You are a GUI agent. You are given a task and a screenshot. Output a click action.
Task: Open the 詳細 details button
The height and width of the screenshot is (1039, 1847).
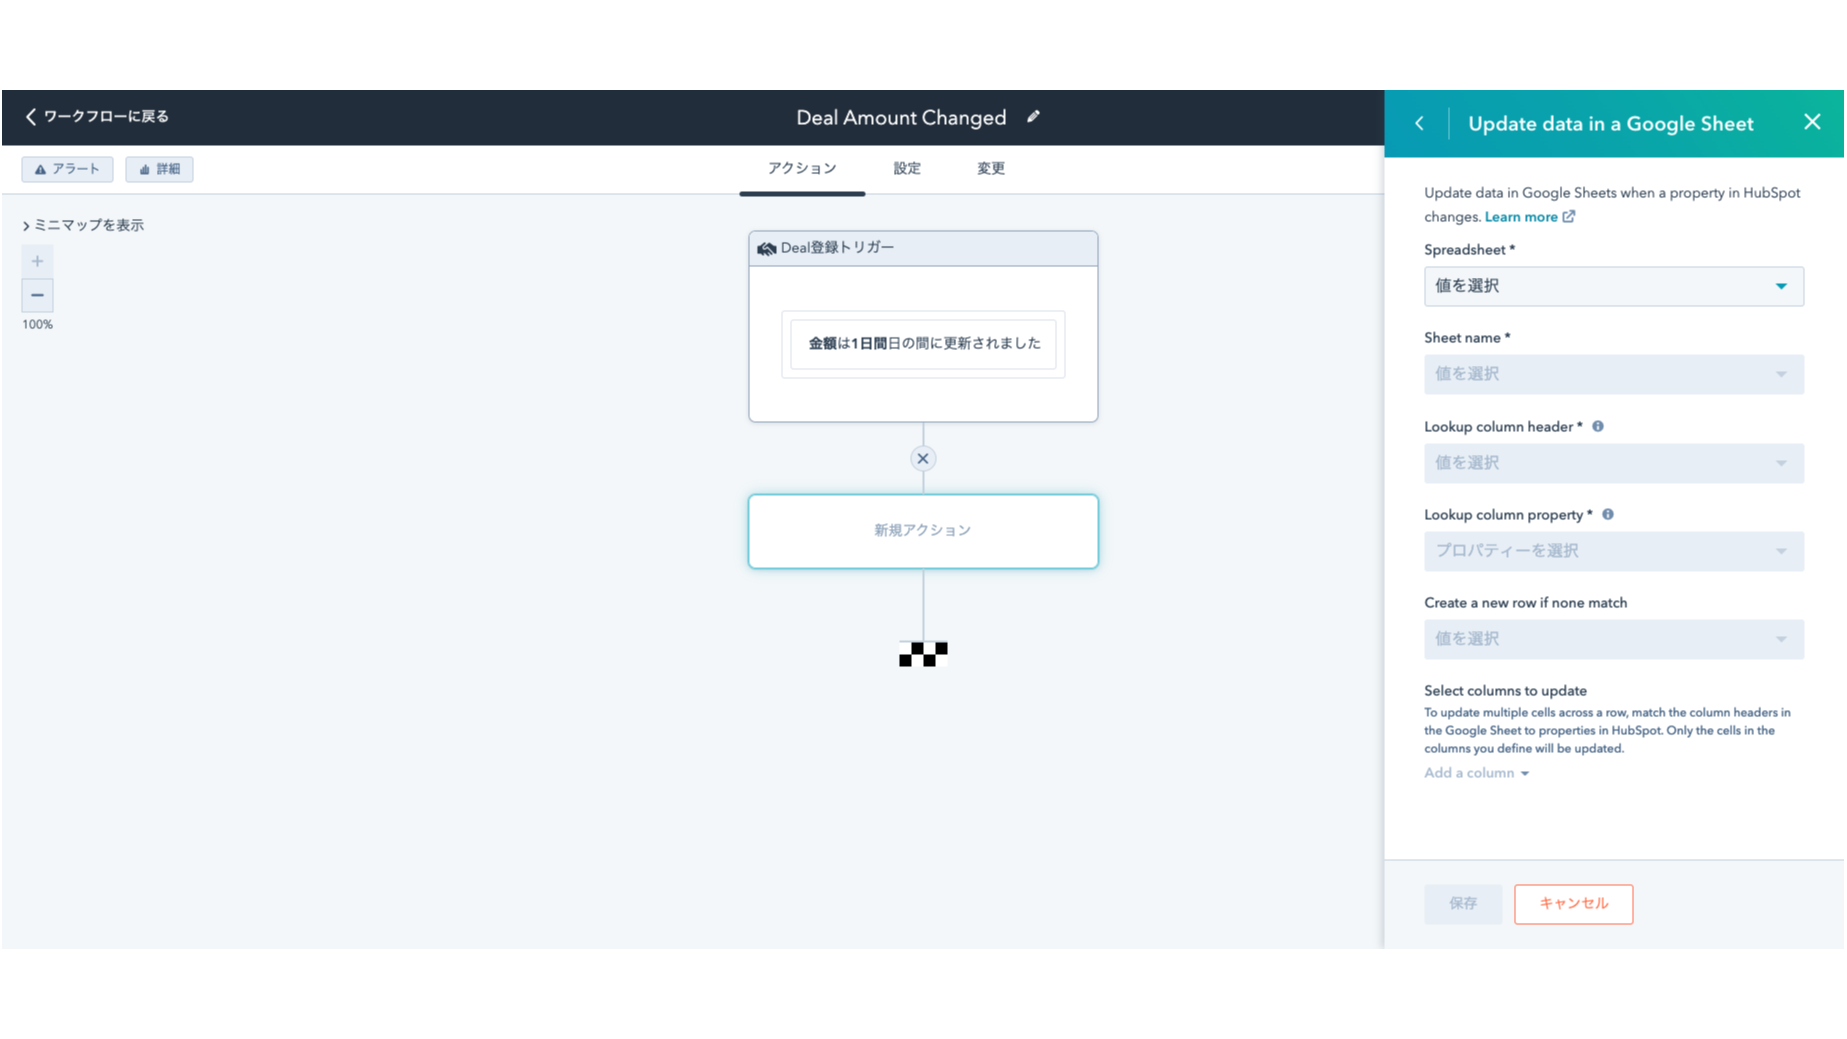(x=159, y=169)
